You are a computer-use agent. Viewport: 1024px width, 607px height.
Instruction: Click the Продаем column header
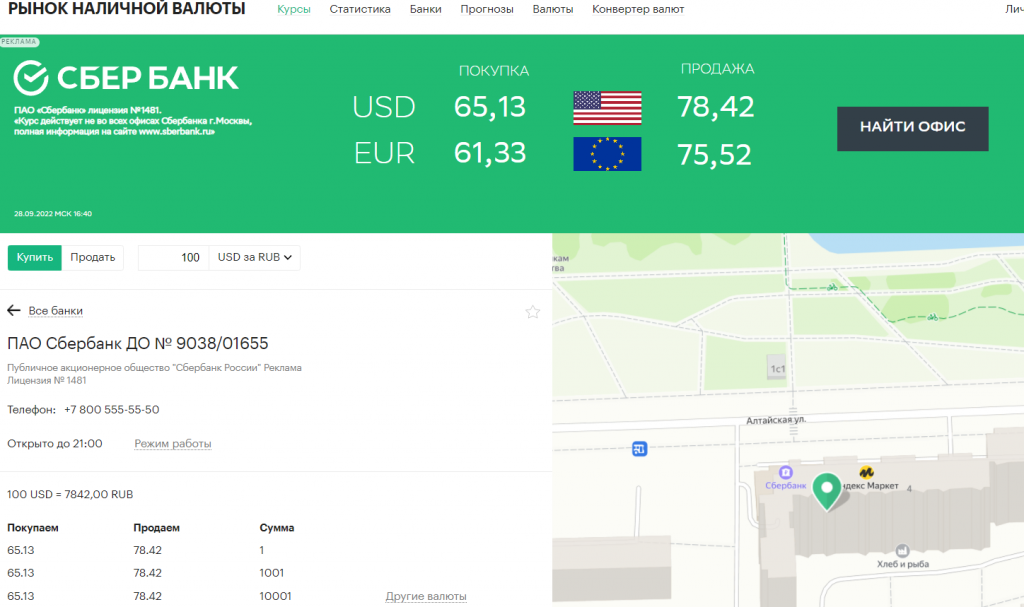[x=157, y=528]
